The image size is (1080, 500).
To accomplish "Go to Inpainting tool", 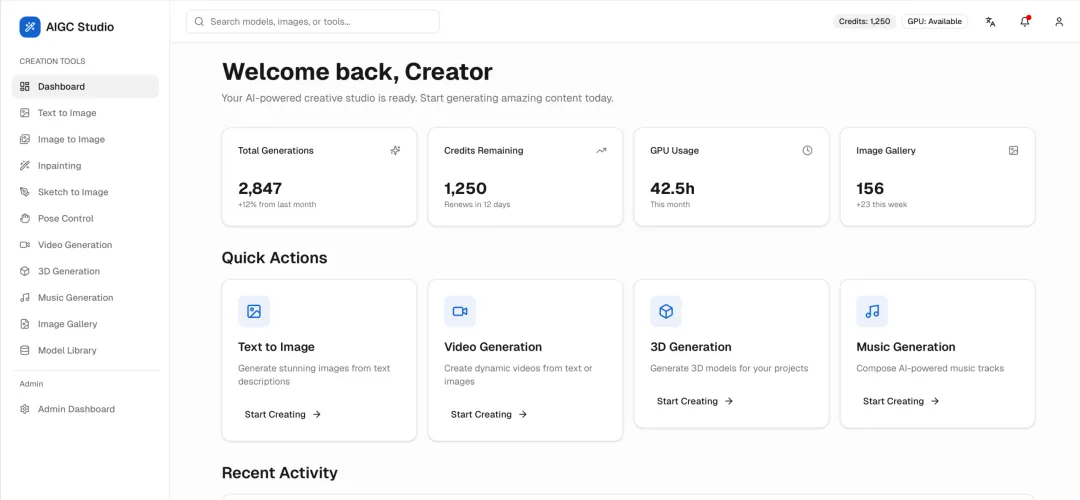I will pos(85,165).
